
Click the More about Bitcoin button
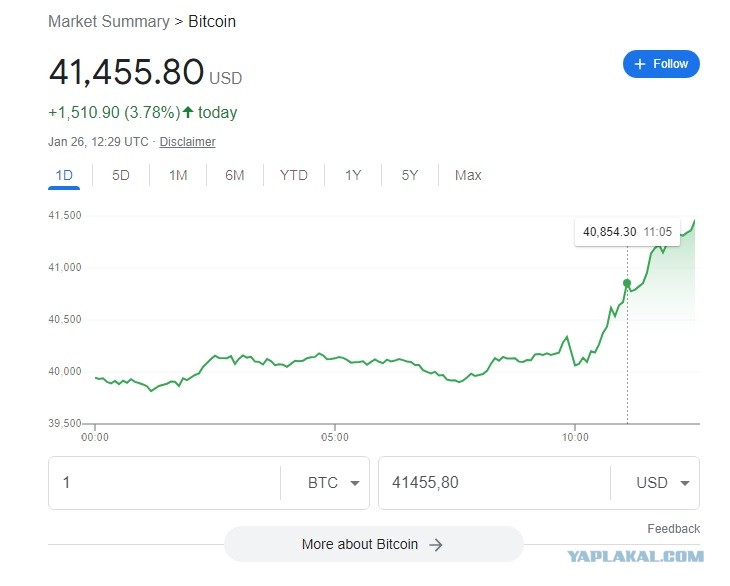tap(374, 544)
